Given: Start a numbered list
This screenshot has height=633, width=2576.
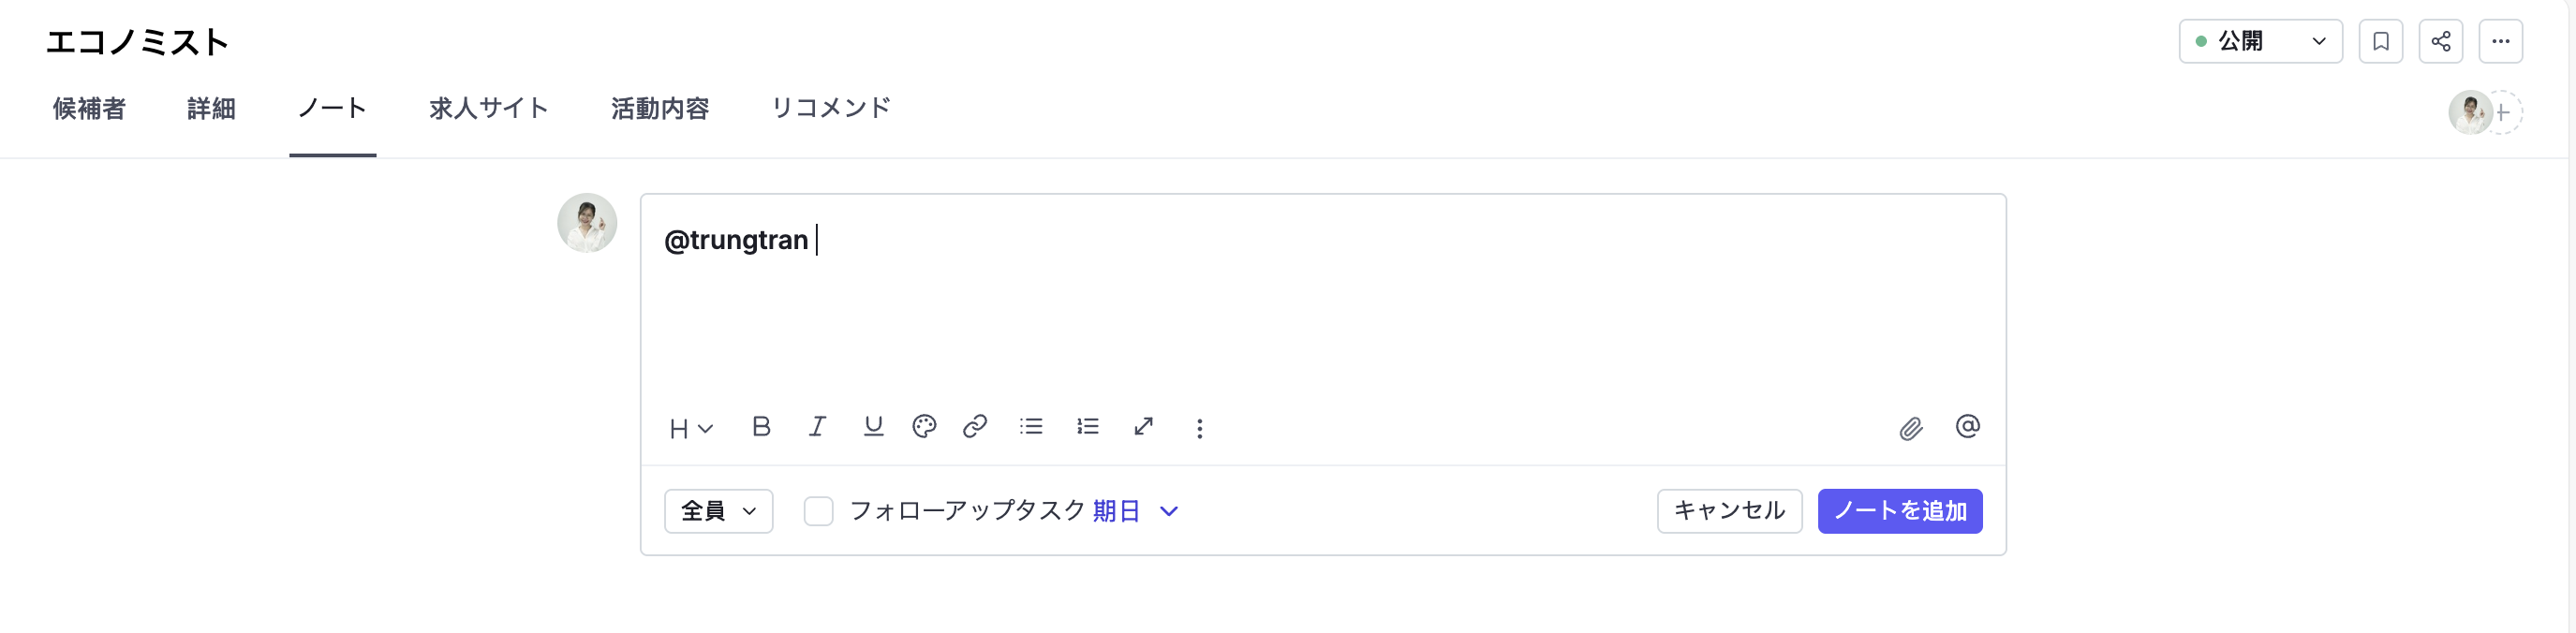Looking at the screenshot, I should pyautogui.click(x=1088, y=427).
